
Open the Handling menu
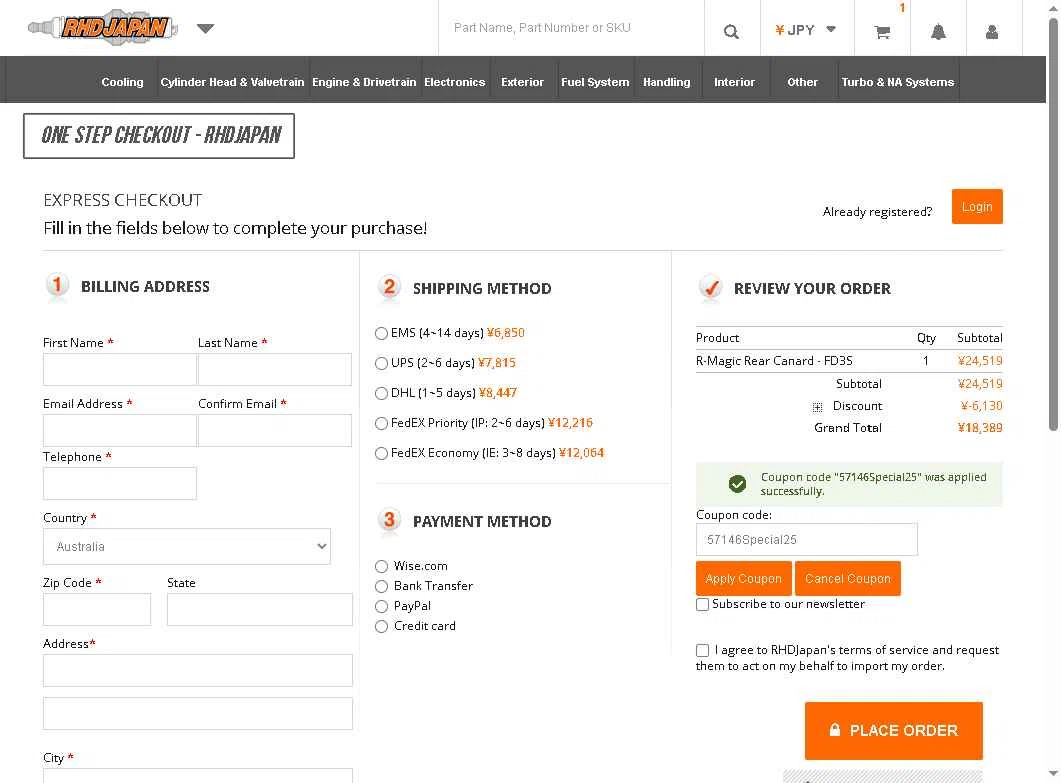667,82
